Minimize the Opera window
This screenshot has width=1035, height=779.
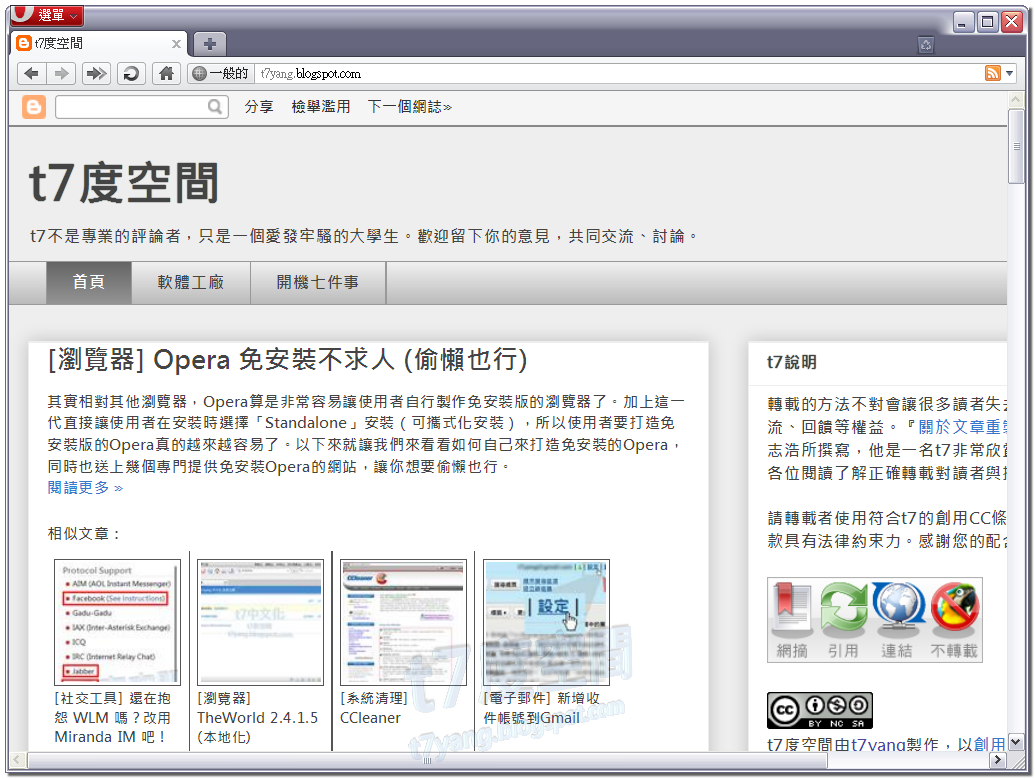[962, 22]
